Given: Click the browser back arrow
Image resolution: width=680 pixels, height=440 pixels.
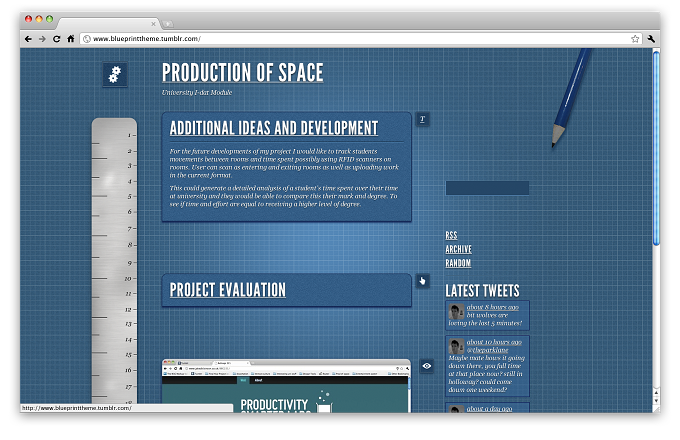Looking at the screenshot, I should pos(28,39).
